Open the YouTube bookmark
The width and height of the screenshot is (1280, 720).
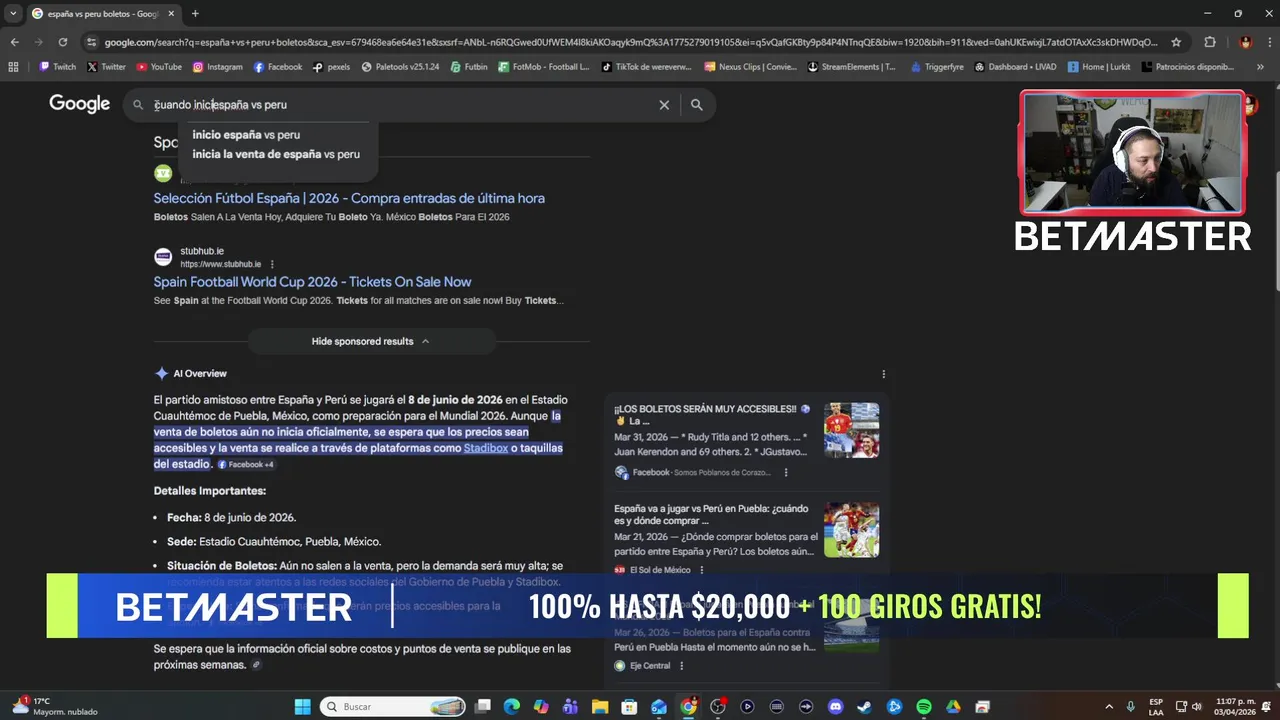(x=159, y=67)
